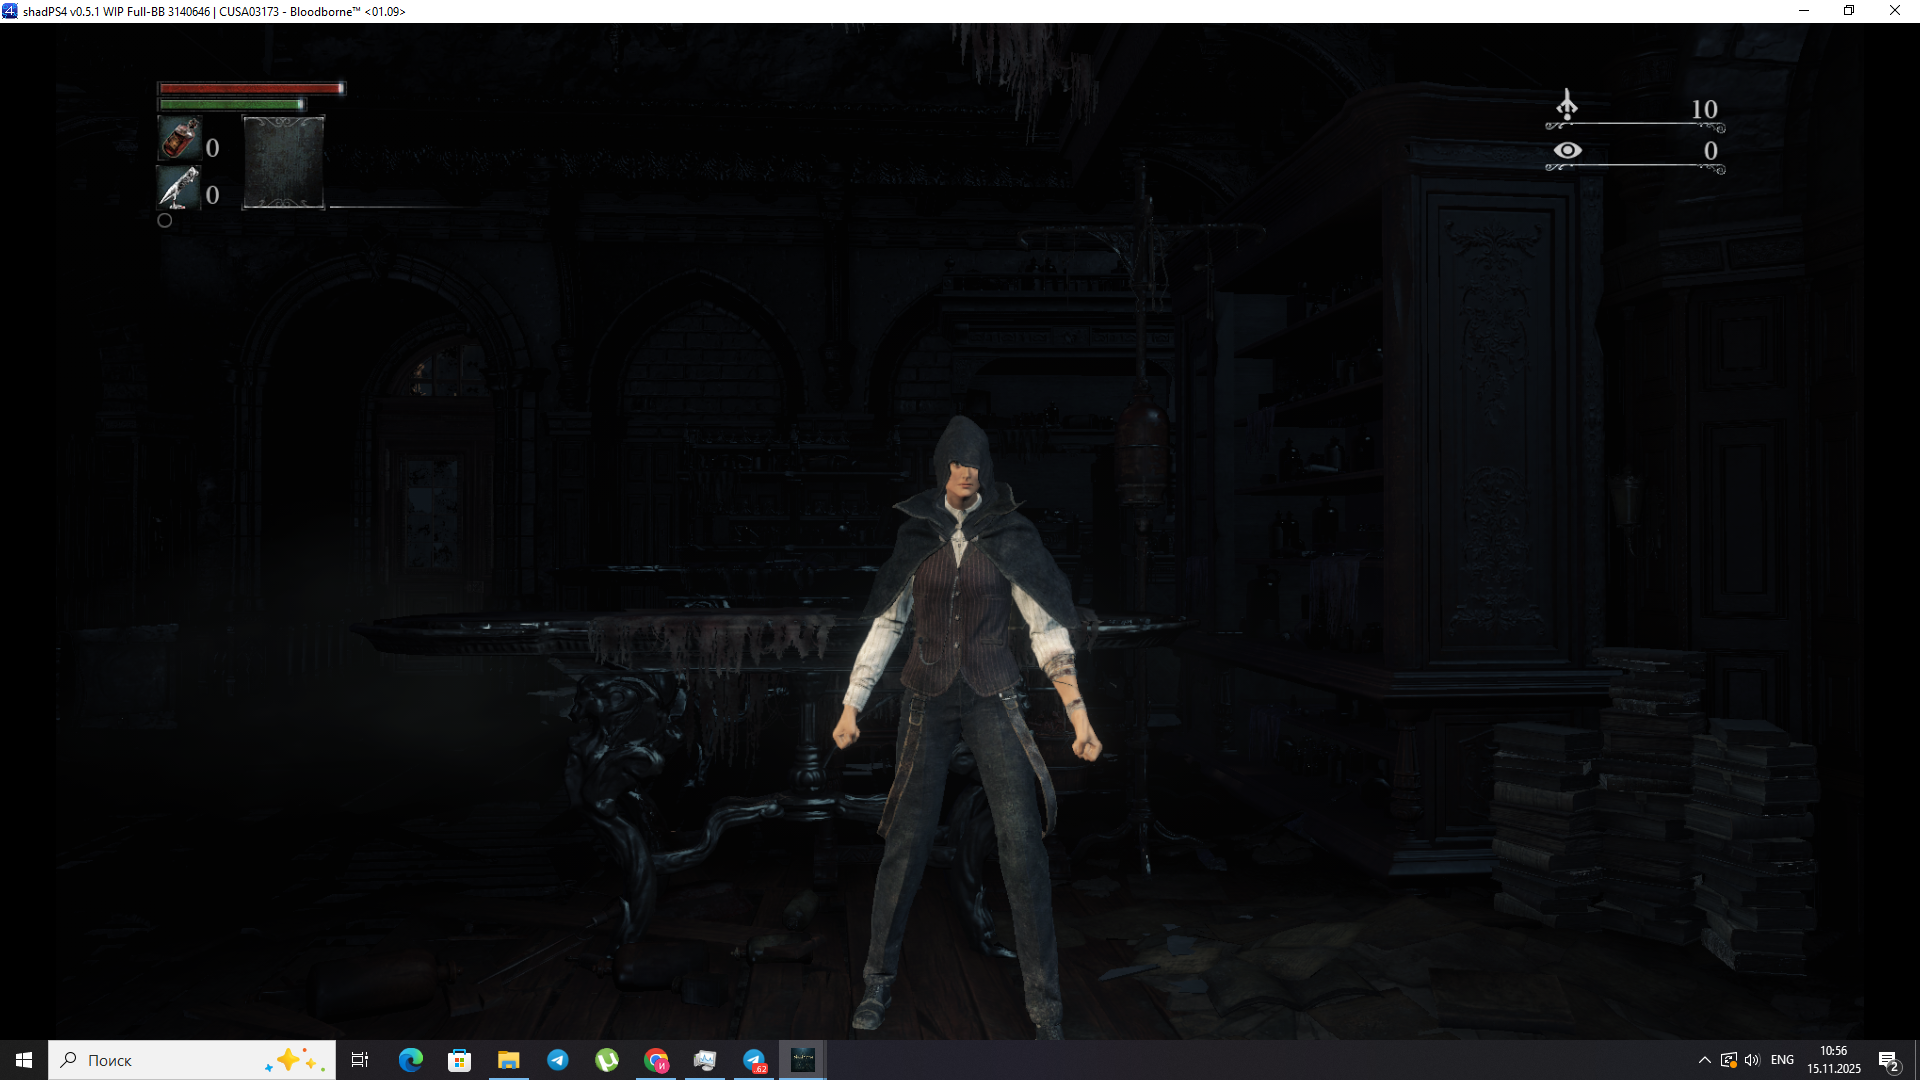The image size is (1920, 1080).
Task: Click the green stamina bar
Action: (x=231, y=104)
